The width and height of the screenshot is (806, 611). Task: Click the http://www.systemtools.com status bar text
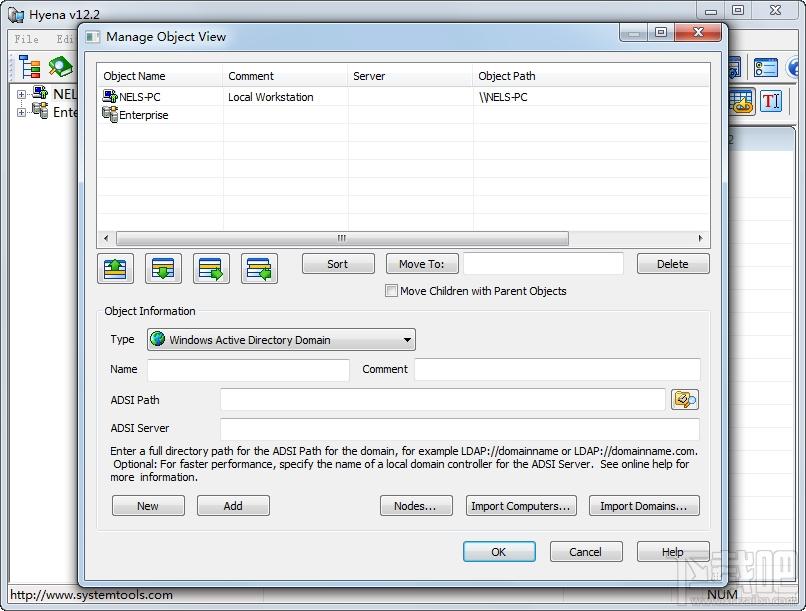[x=91, y=595]
